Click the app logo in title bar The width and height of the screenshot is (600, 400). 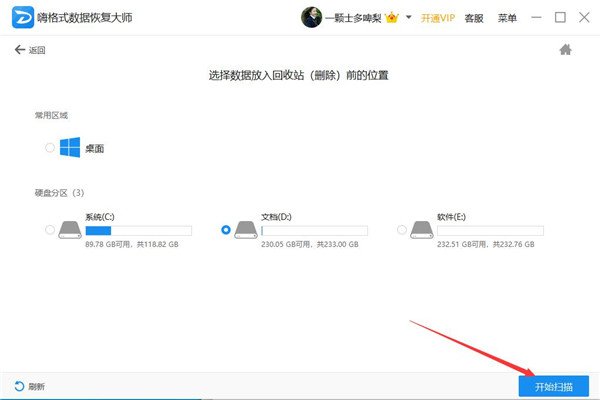19,18
